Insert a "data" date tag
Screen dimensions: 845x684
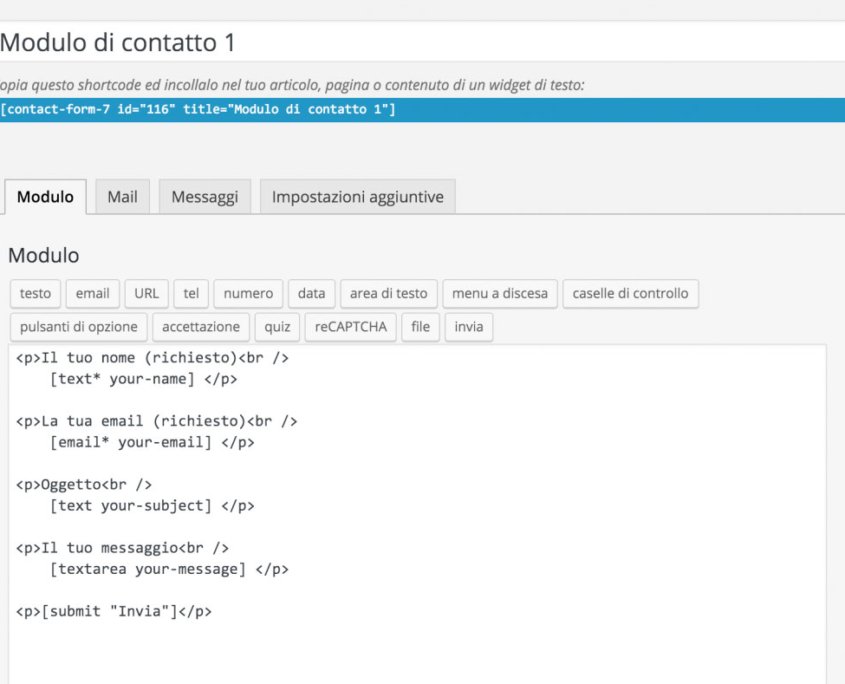pos(311,293)
